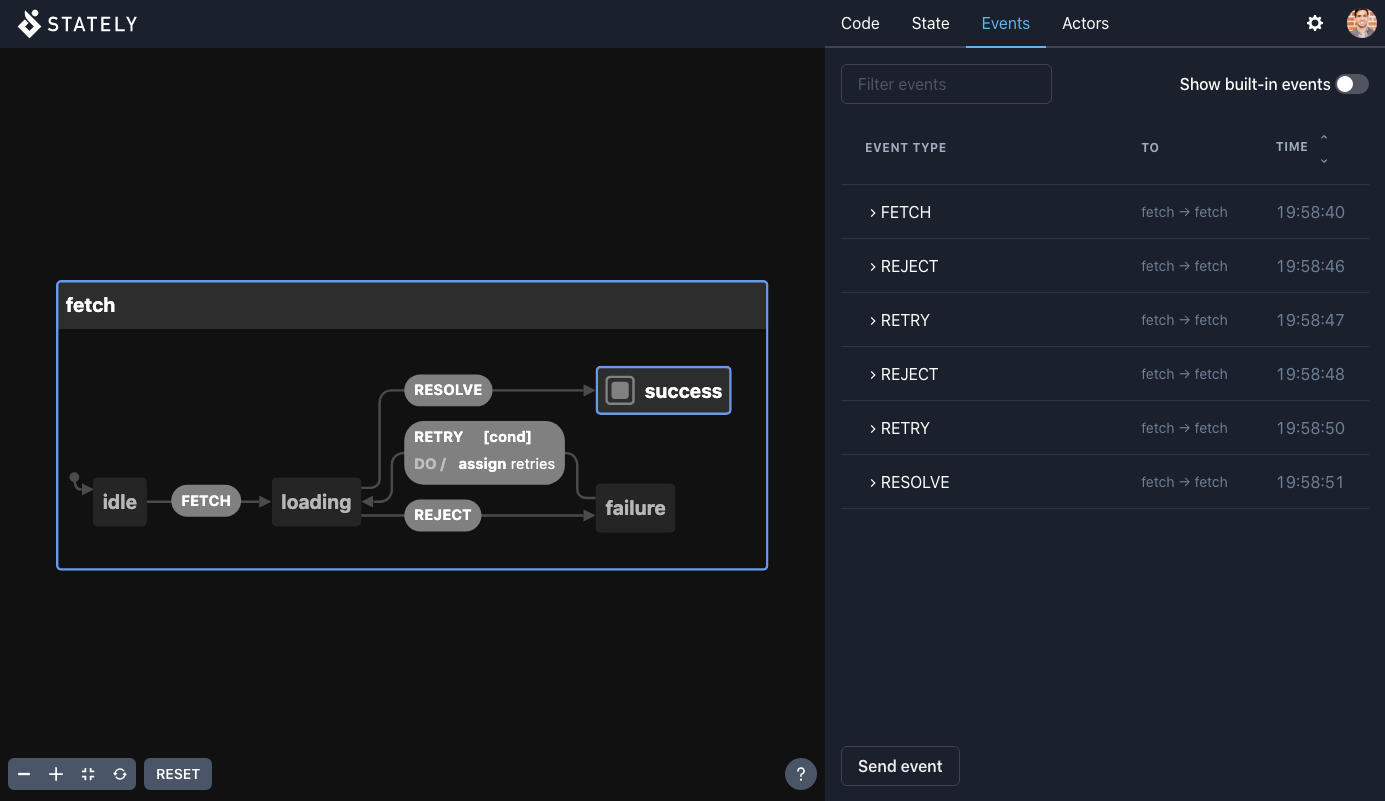Click the Stately logo
Screen dimensions: 1385x801
click(x=78, y=23)
